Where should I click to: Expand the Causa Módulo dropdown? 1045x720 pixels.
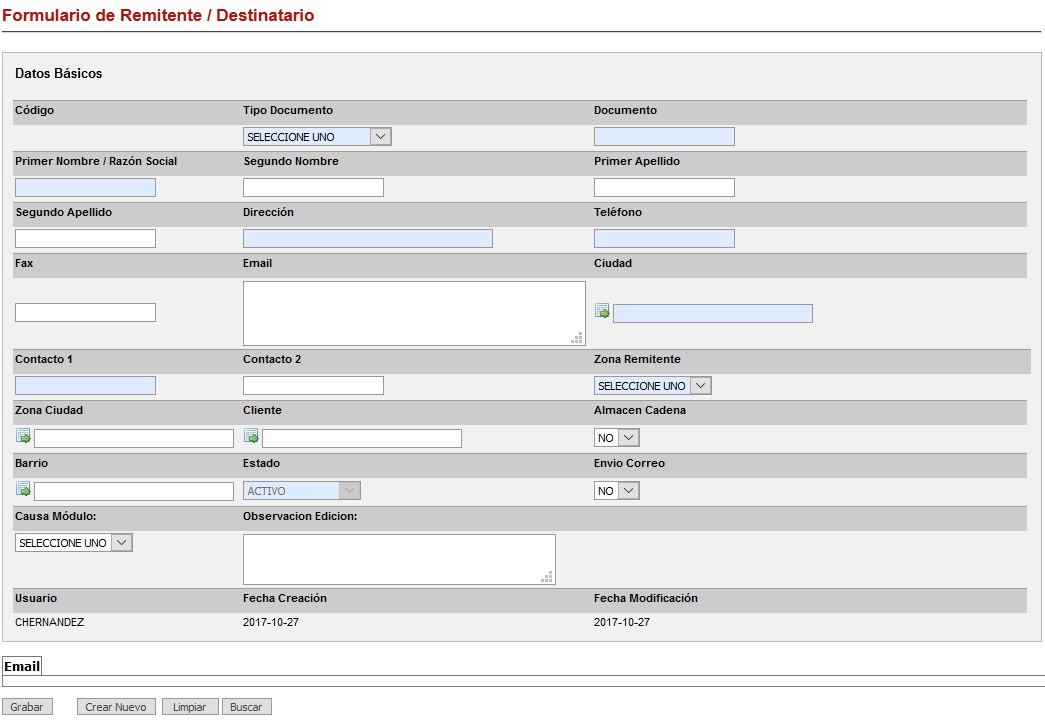[x=73, y=543]
